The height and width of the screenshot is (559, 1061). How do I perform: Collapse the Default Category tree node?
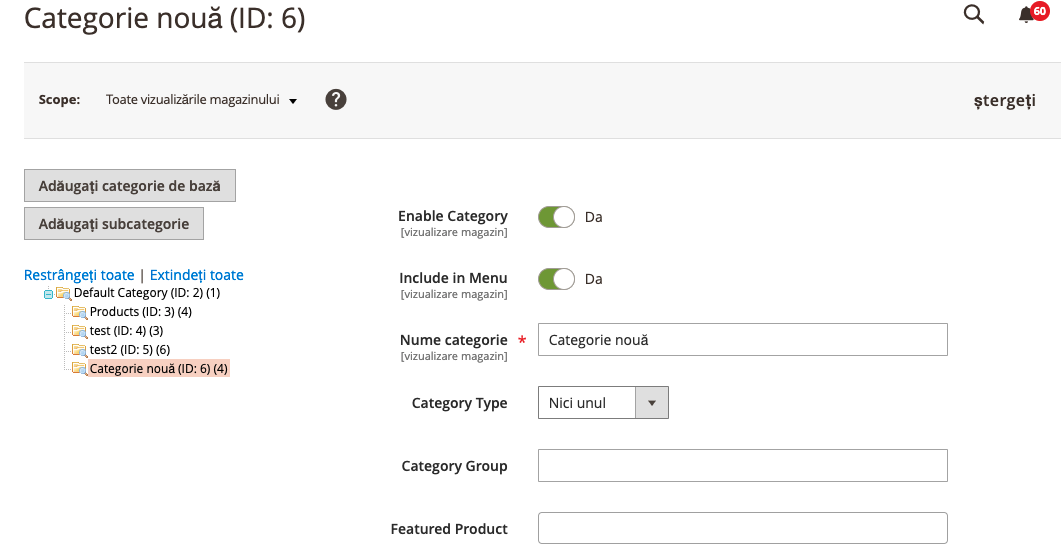click(48, 294)
